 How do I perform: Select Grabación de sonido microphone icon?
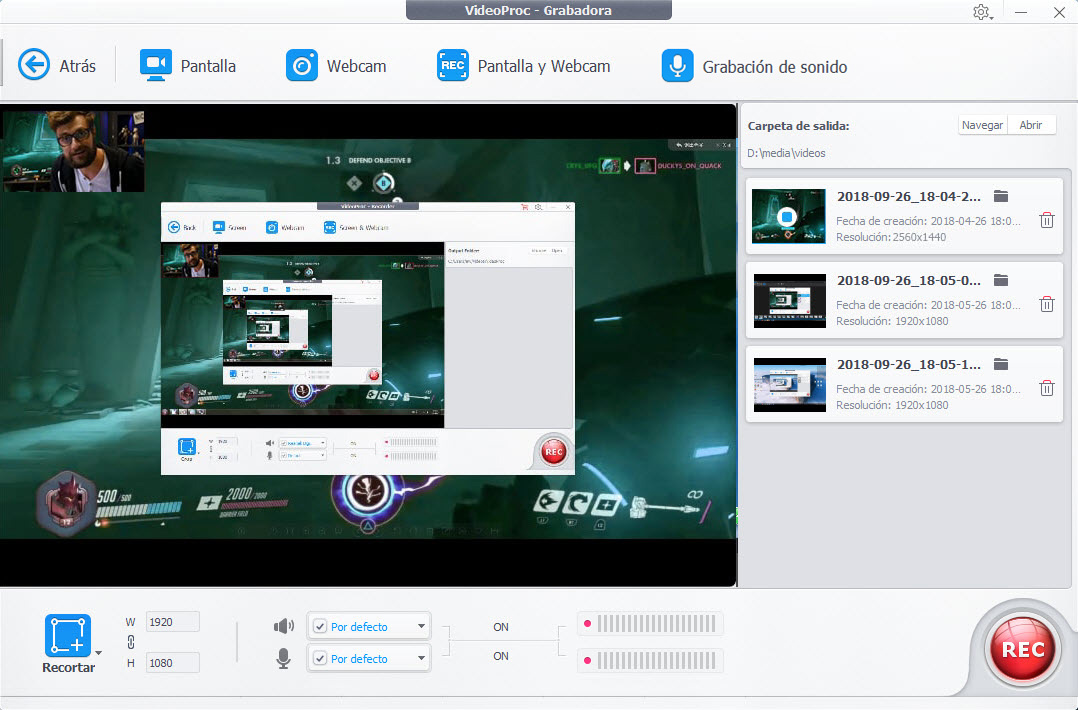(677, 66)
